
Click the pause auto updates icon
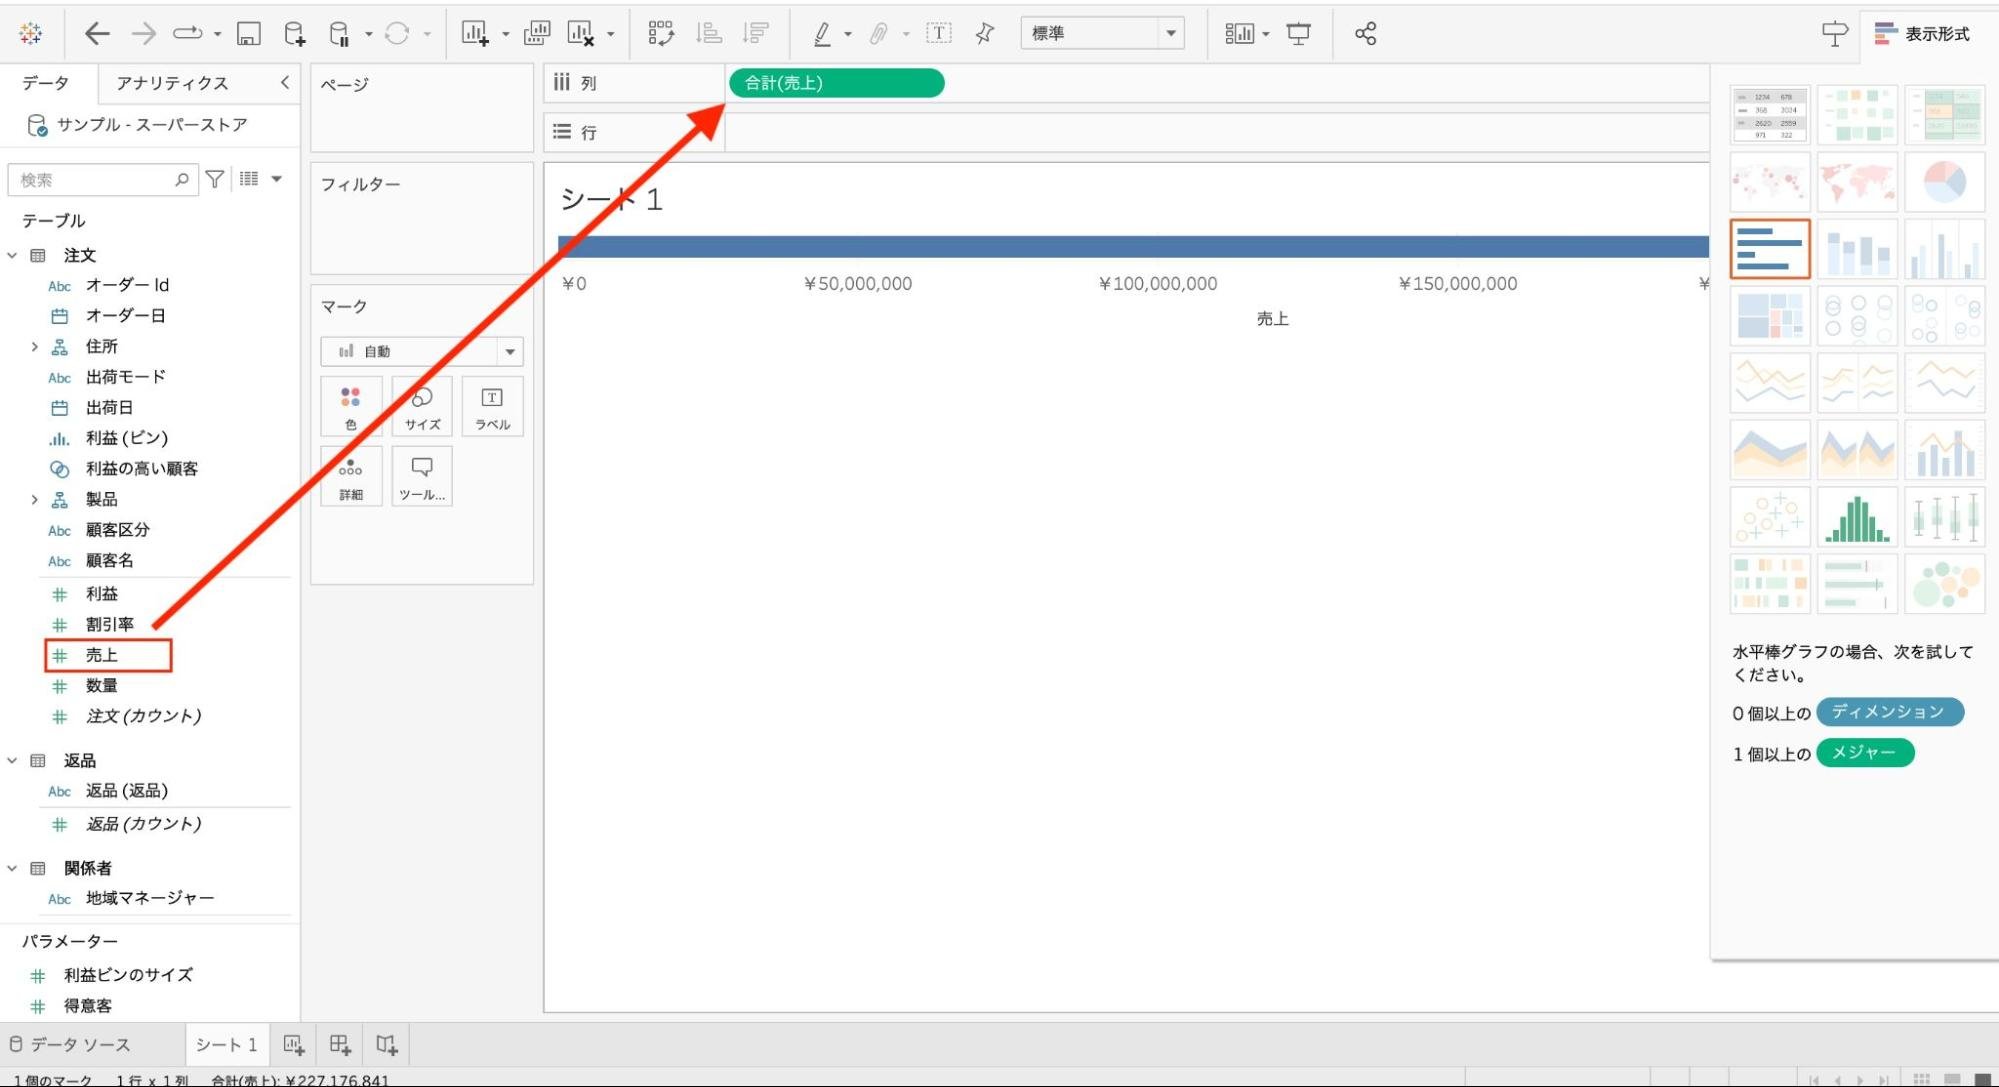pos(339,34)
